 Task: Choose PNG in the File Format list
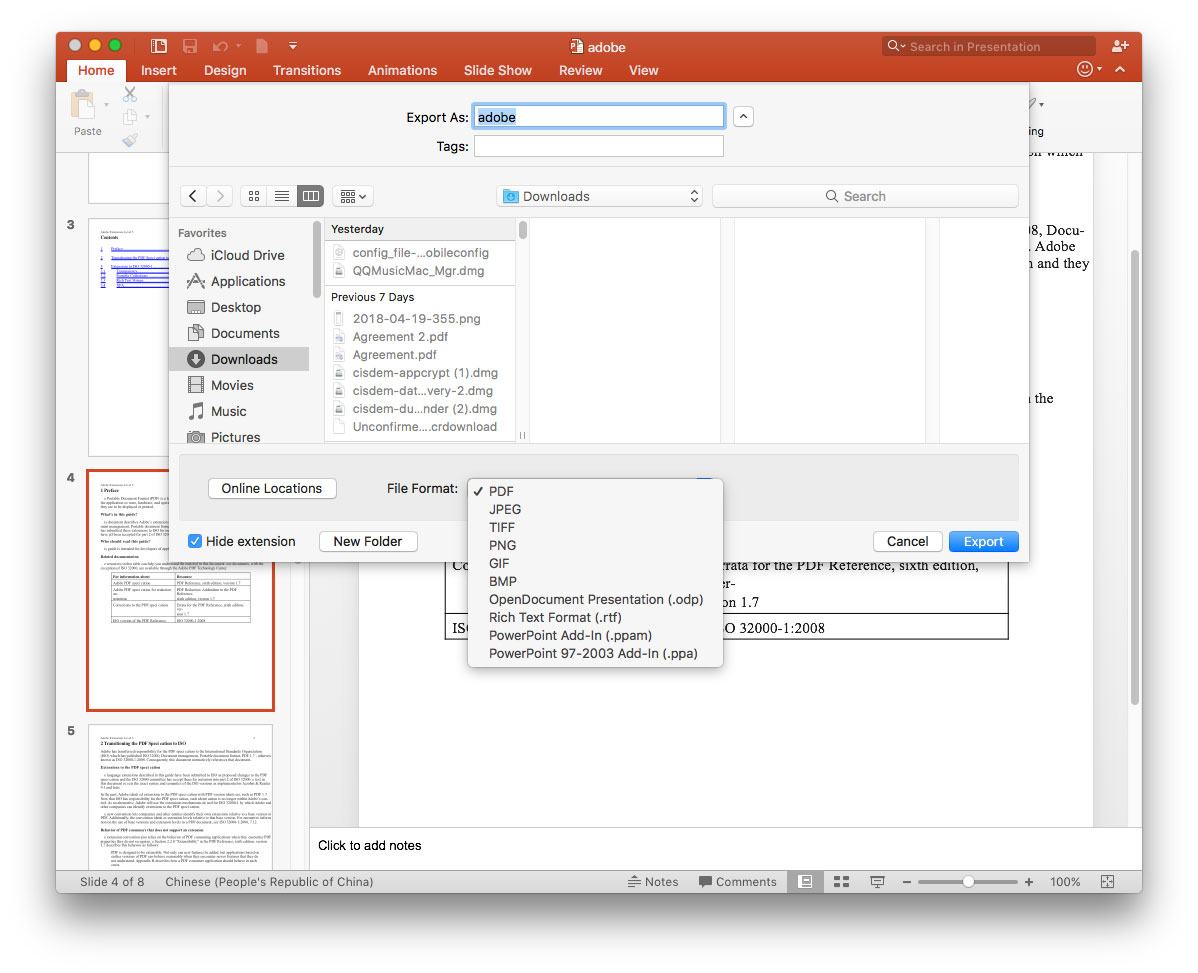point(595,545)
